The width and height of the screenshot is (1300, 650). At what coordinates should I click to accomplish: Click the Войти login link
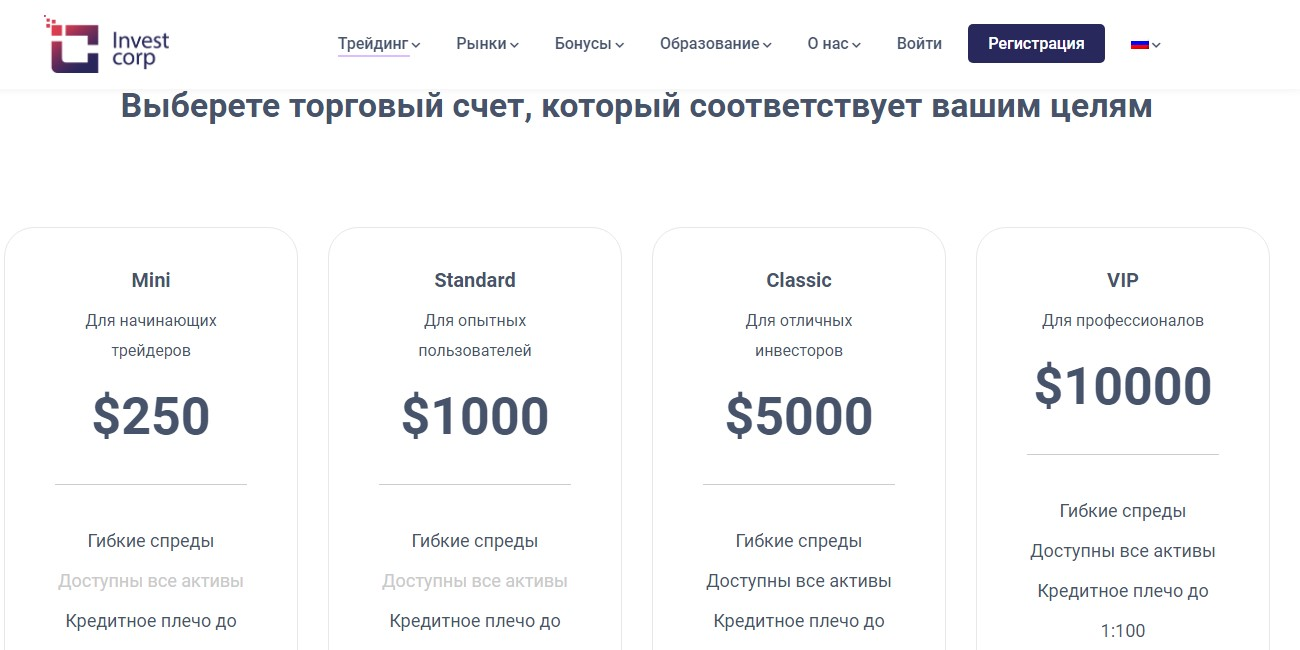pos(919,44)
